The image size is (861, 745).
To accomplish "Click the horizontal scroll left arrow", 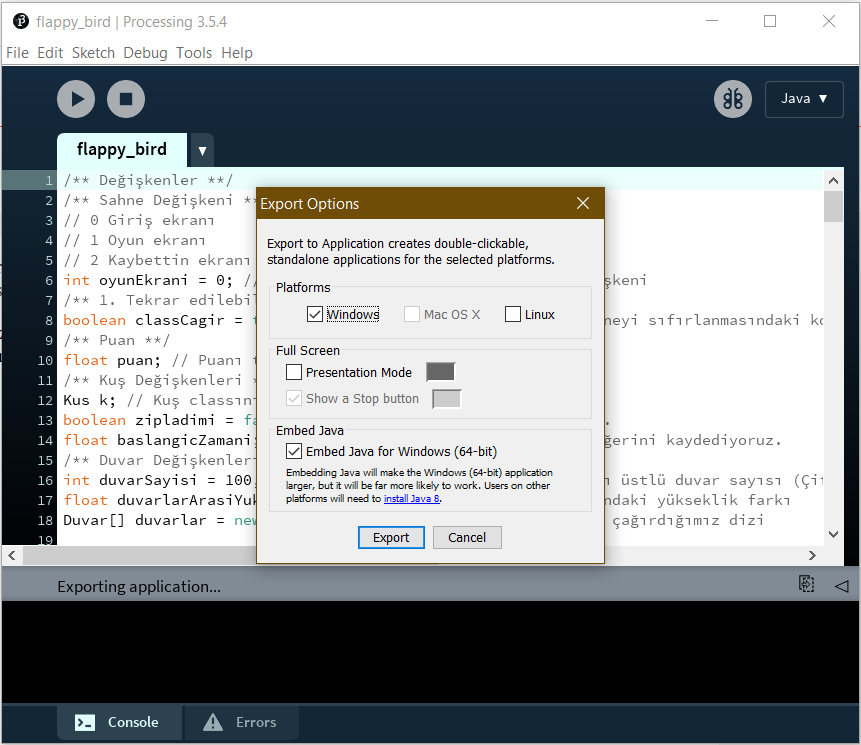I will pyautogui.click(x=12, y=555).
